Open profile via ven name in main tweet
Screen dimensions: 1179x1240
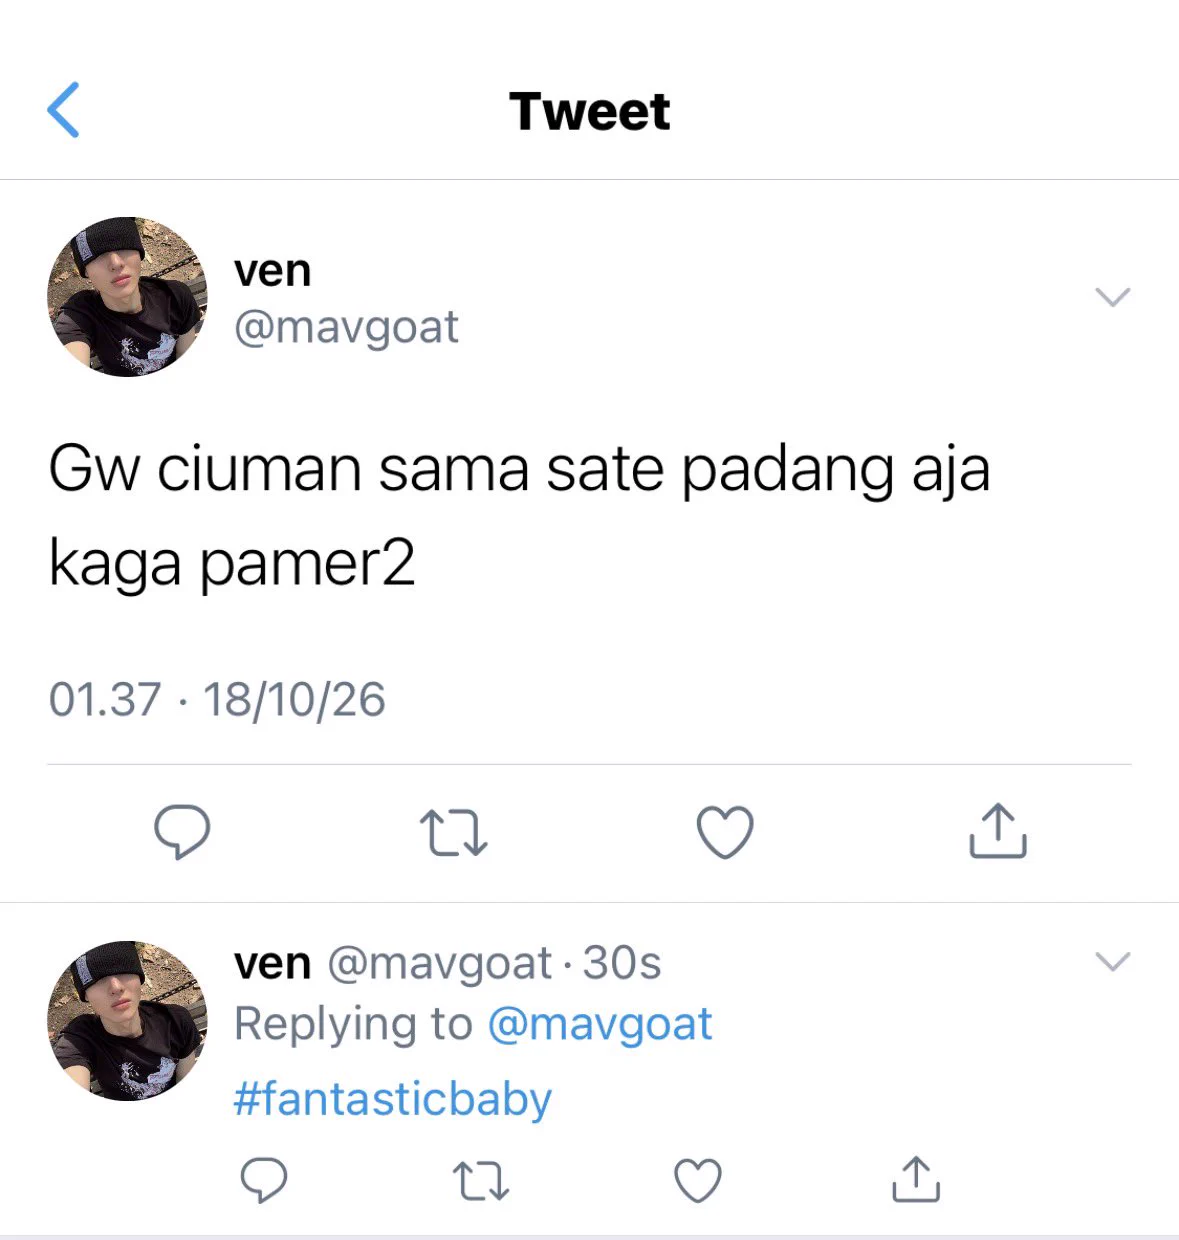click(x=272, y=271)
